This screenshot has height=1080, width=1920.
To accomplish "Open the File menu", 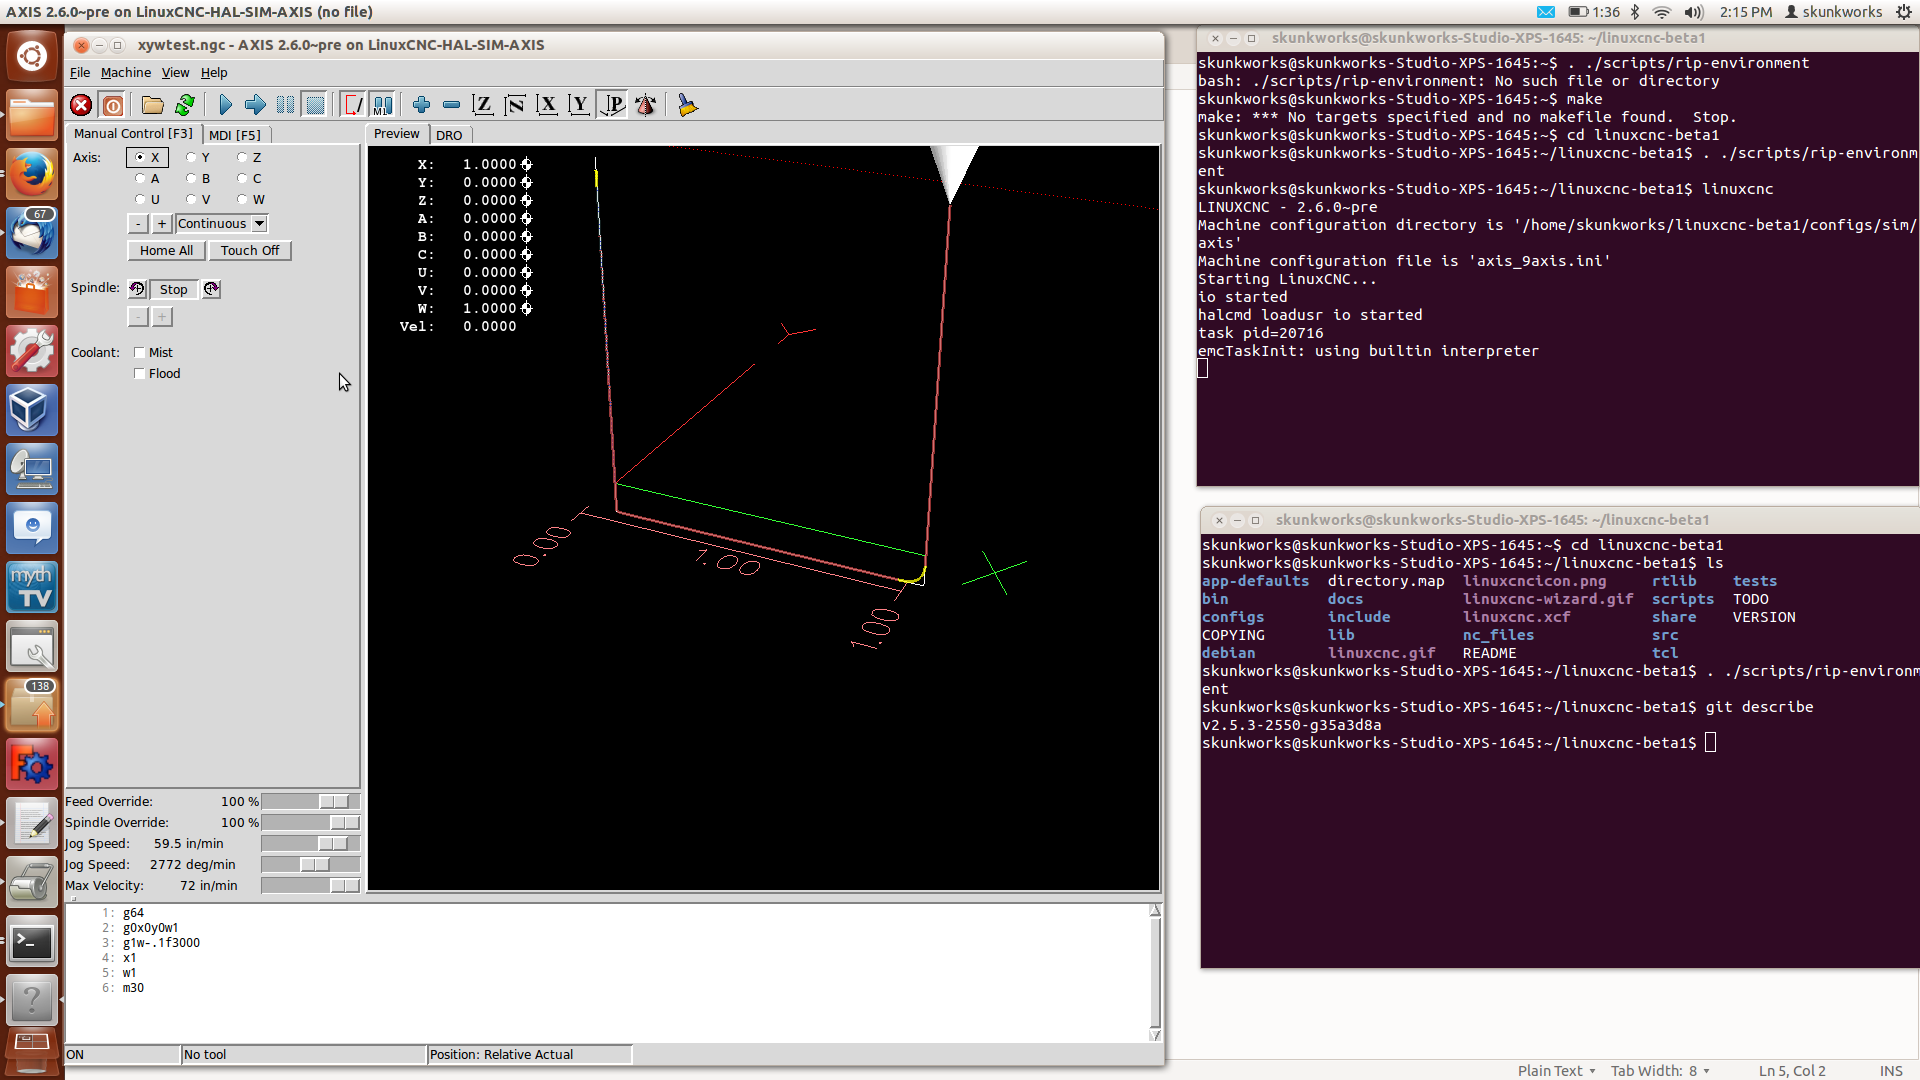I will [x=80, y=72].
